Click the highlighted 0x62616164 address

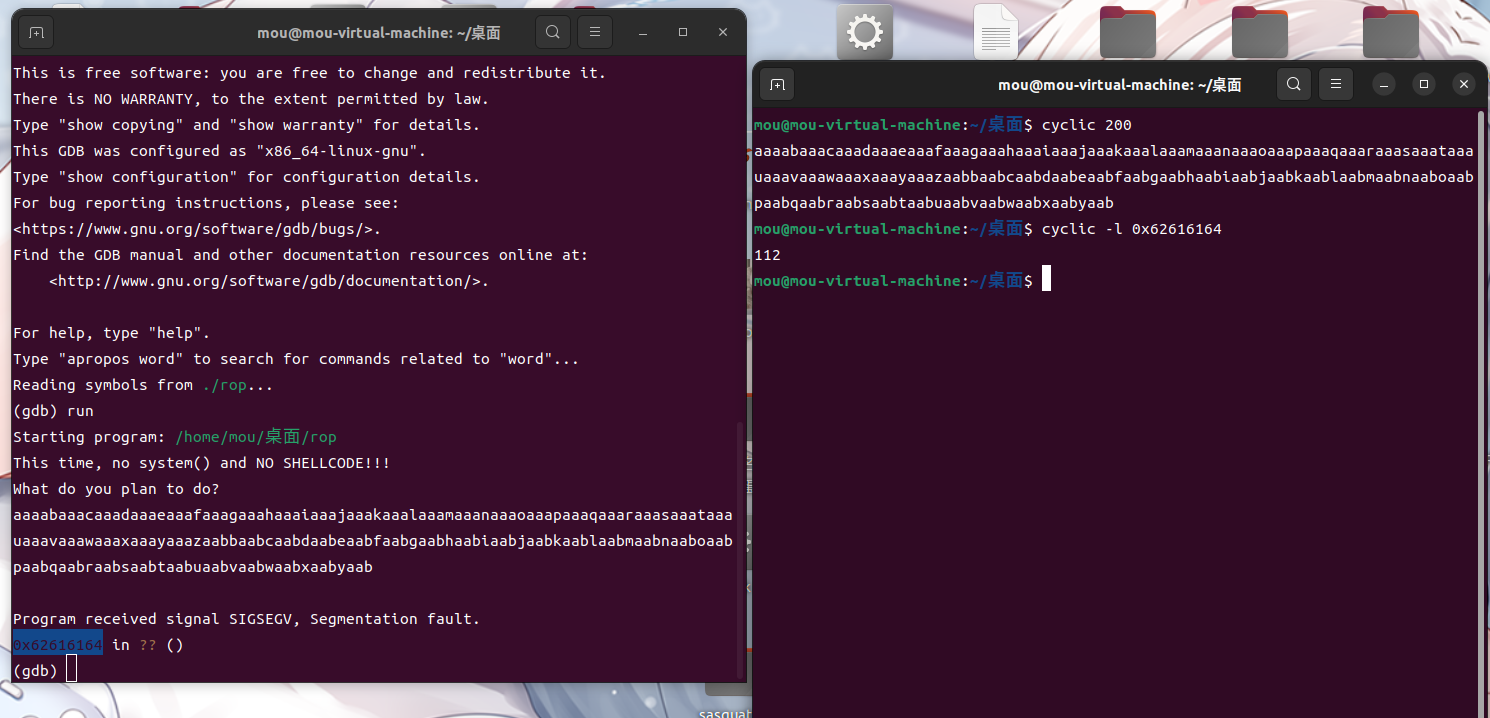click(x=58, y=645)
